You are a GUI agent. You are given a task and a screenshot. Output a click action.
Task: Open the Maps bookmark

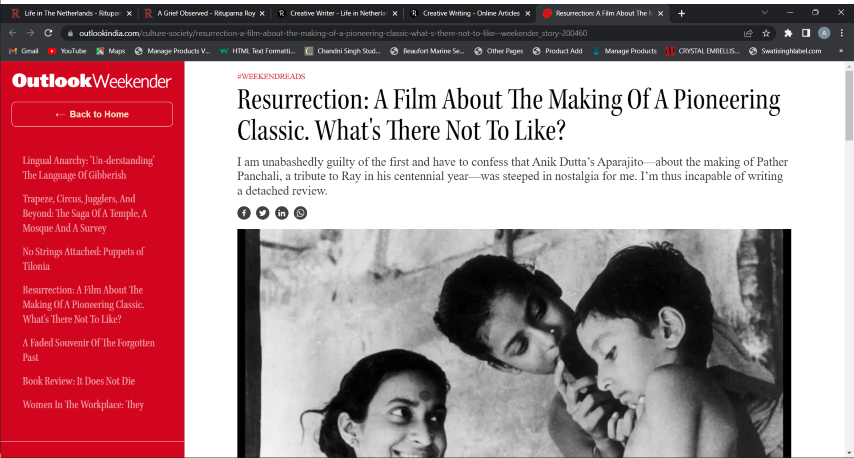tap(111, 51)
